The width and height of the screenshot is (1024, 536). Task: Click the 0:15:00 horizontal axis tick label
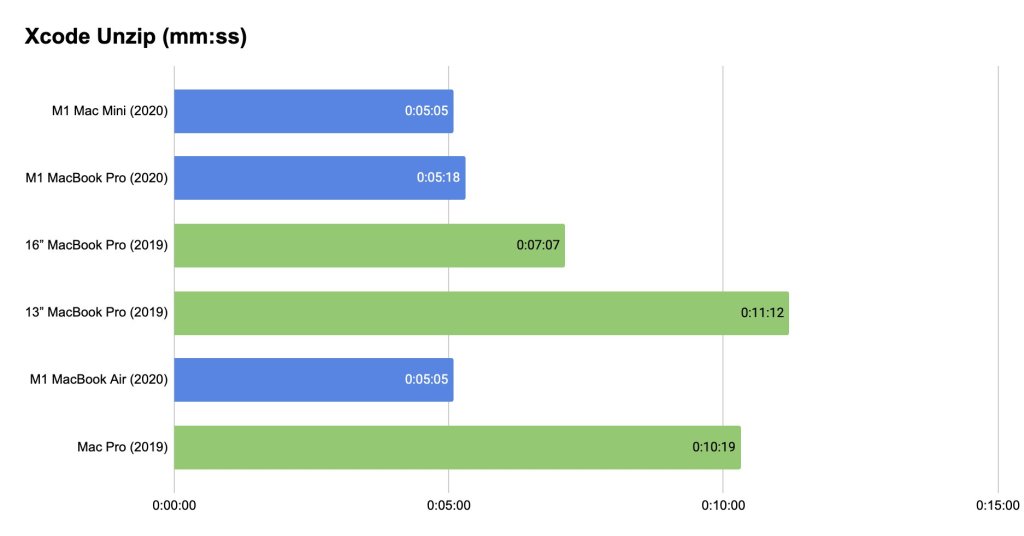[997, 506]
